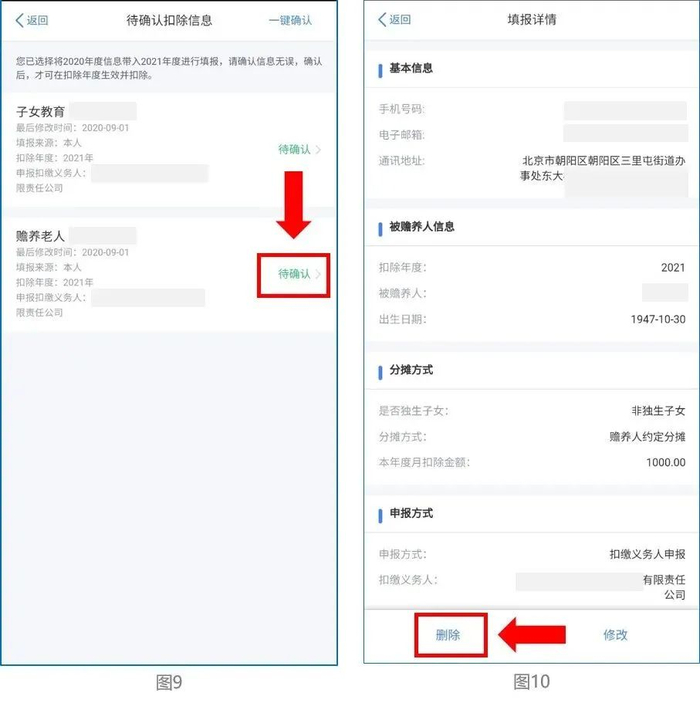The height and width of the screenshot is (703, 700).
Task: Select the 分摊方式 section header
Action: click(411, 370)
